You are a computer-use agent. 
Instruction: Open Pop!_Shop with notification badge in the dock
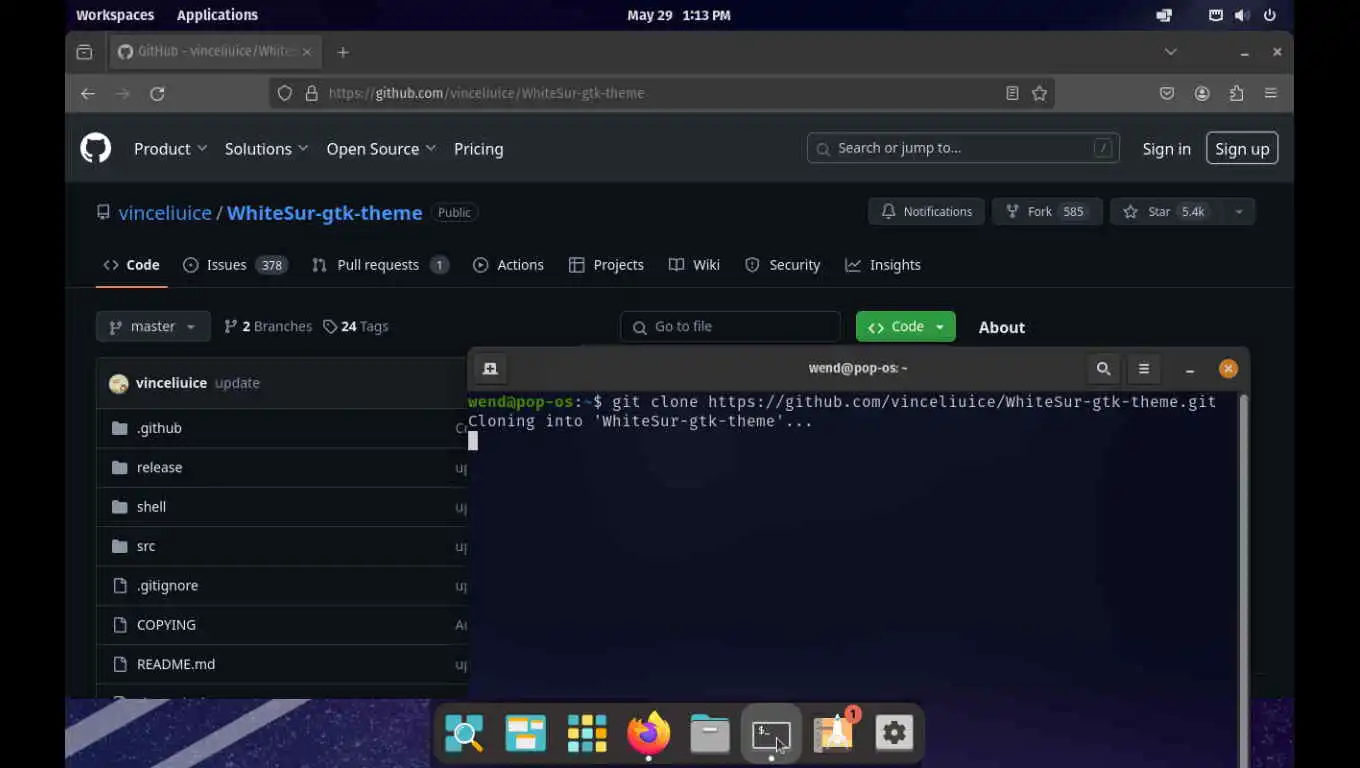click(834, 733)
